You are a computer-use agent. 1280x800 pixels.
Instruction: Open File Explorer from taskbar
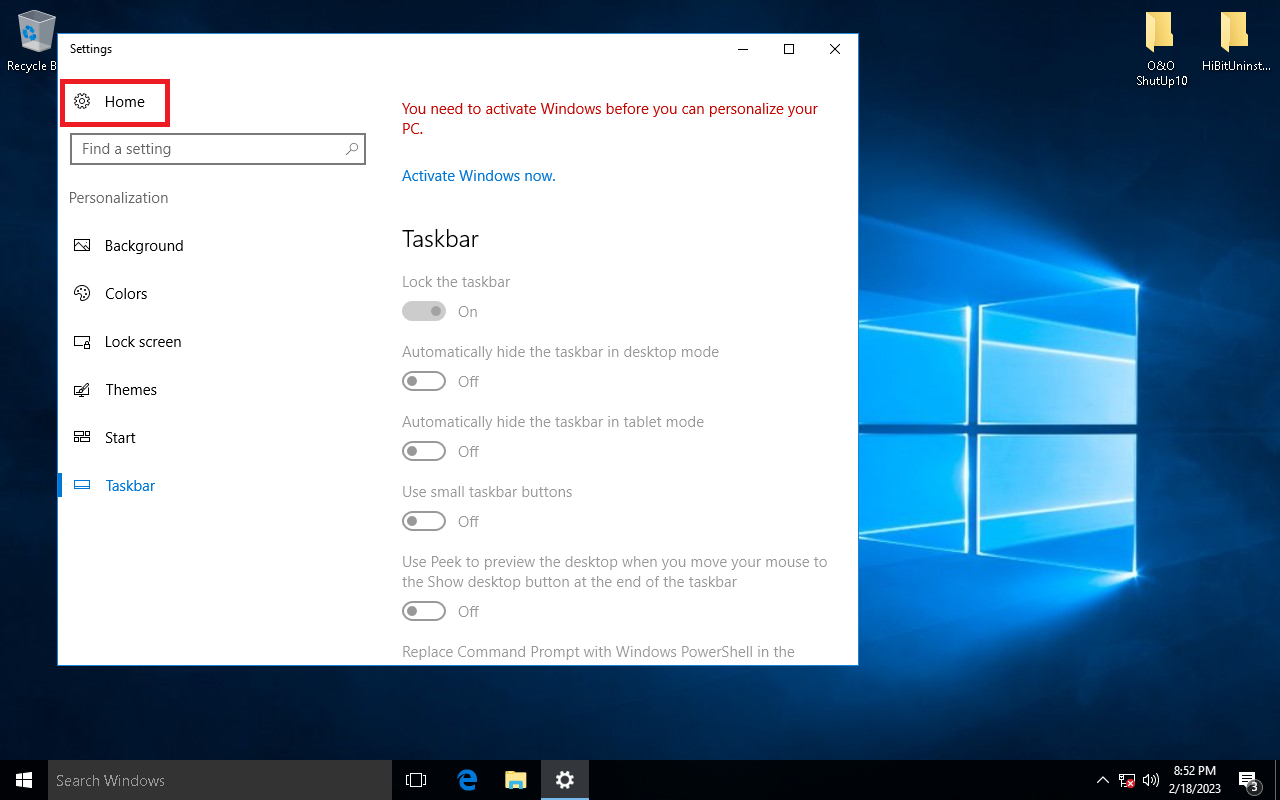516,780
